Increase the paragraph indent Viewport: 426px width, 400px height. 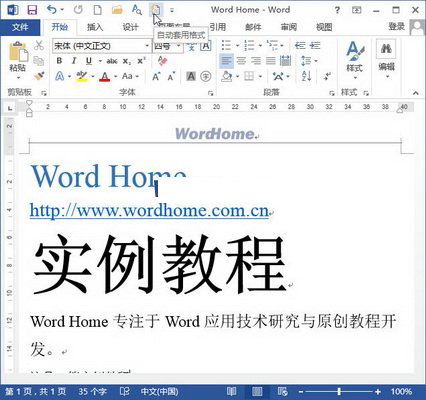click(x=315, y=45)
